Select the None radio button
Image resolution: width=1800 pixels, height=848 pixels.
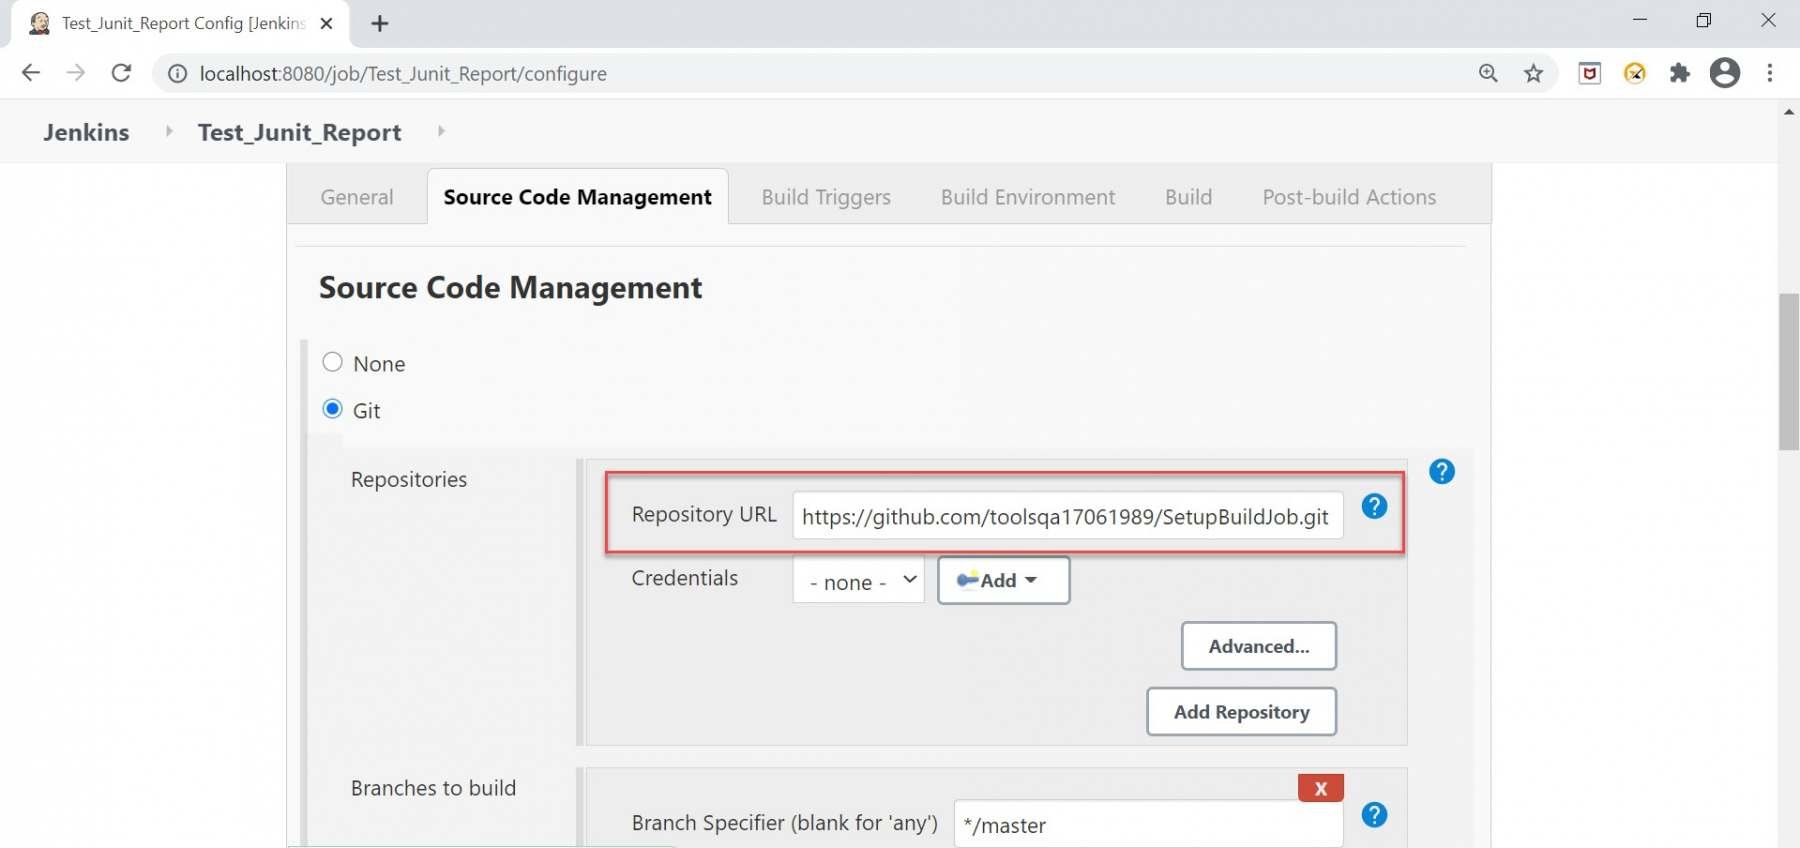tap(333, 362)
